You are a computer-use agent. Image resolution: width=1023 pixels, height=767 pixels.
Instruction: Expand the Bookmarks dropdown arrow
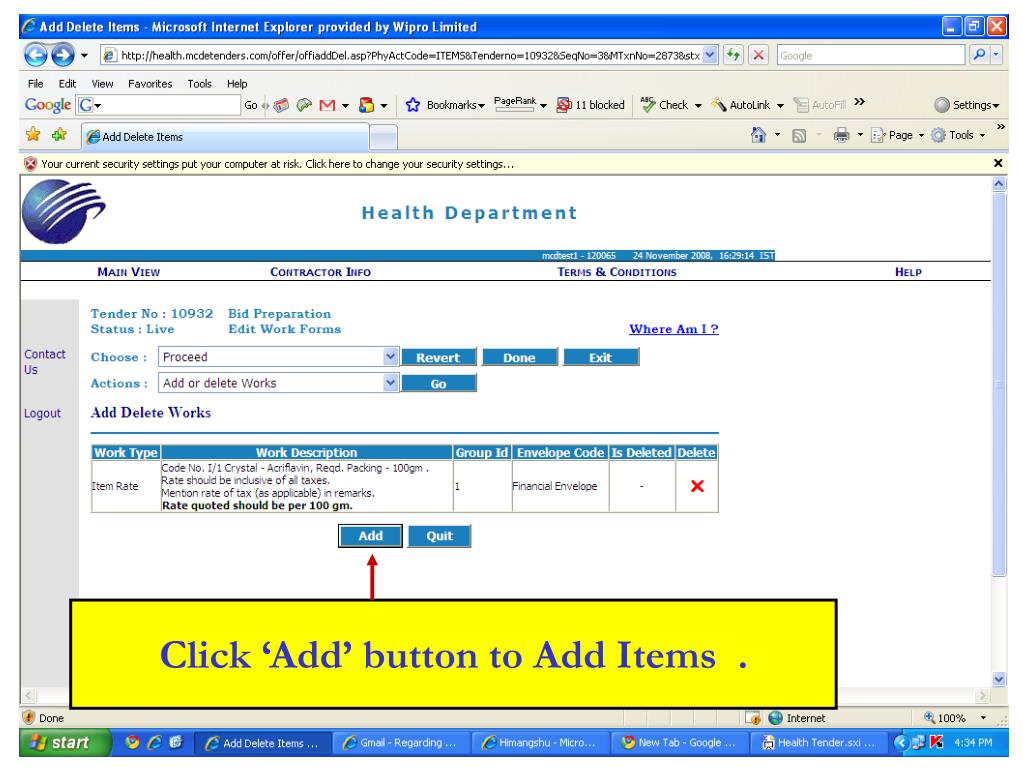point(481,106)
